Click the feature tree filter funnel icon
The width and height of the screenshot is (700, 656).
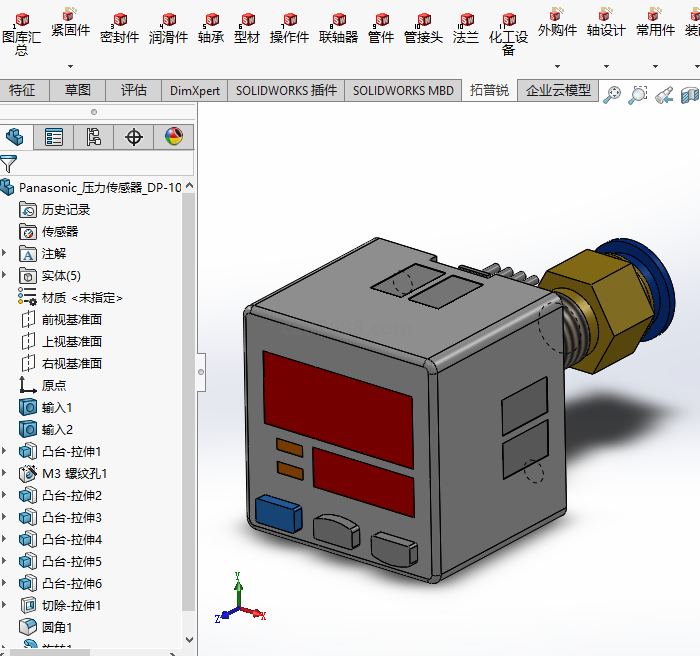click(9, 164)
